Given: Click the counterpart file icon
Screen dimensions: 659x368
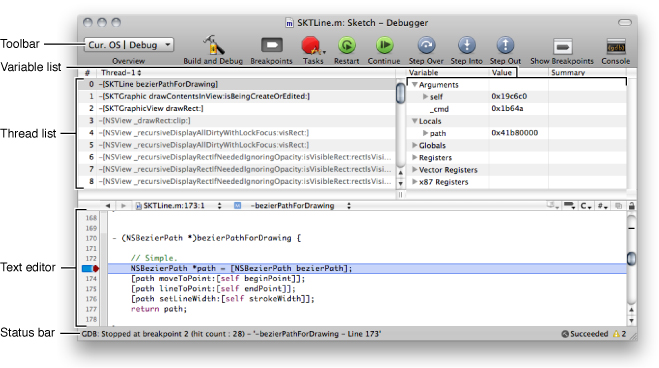Looking at the screenshot, I should click(618, 206).
